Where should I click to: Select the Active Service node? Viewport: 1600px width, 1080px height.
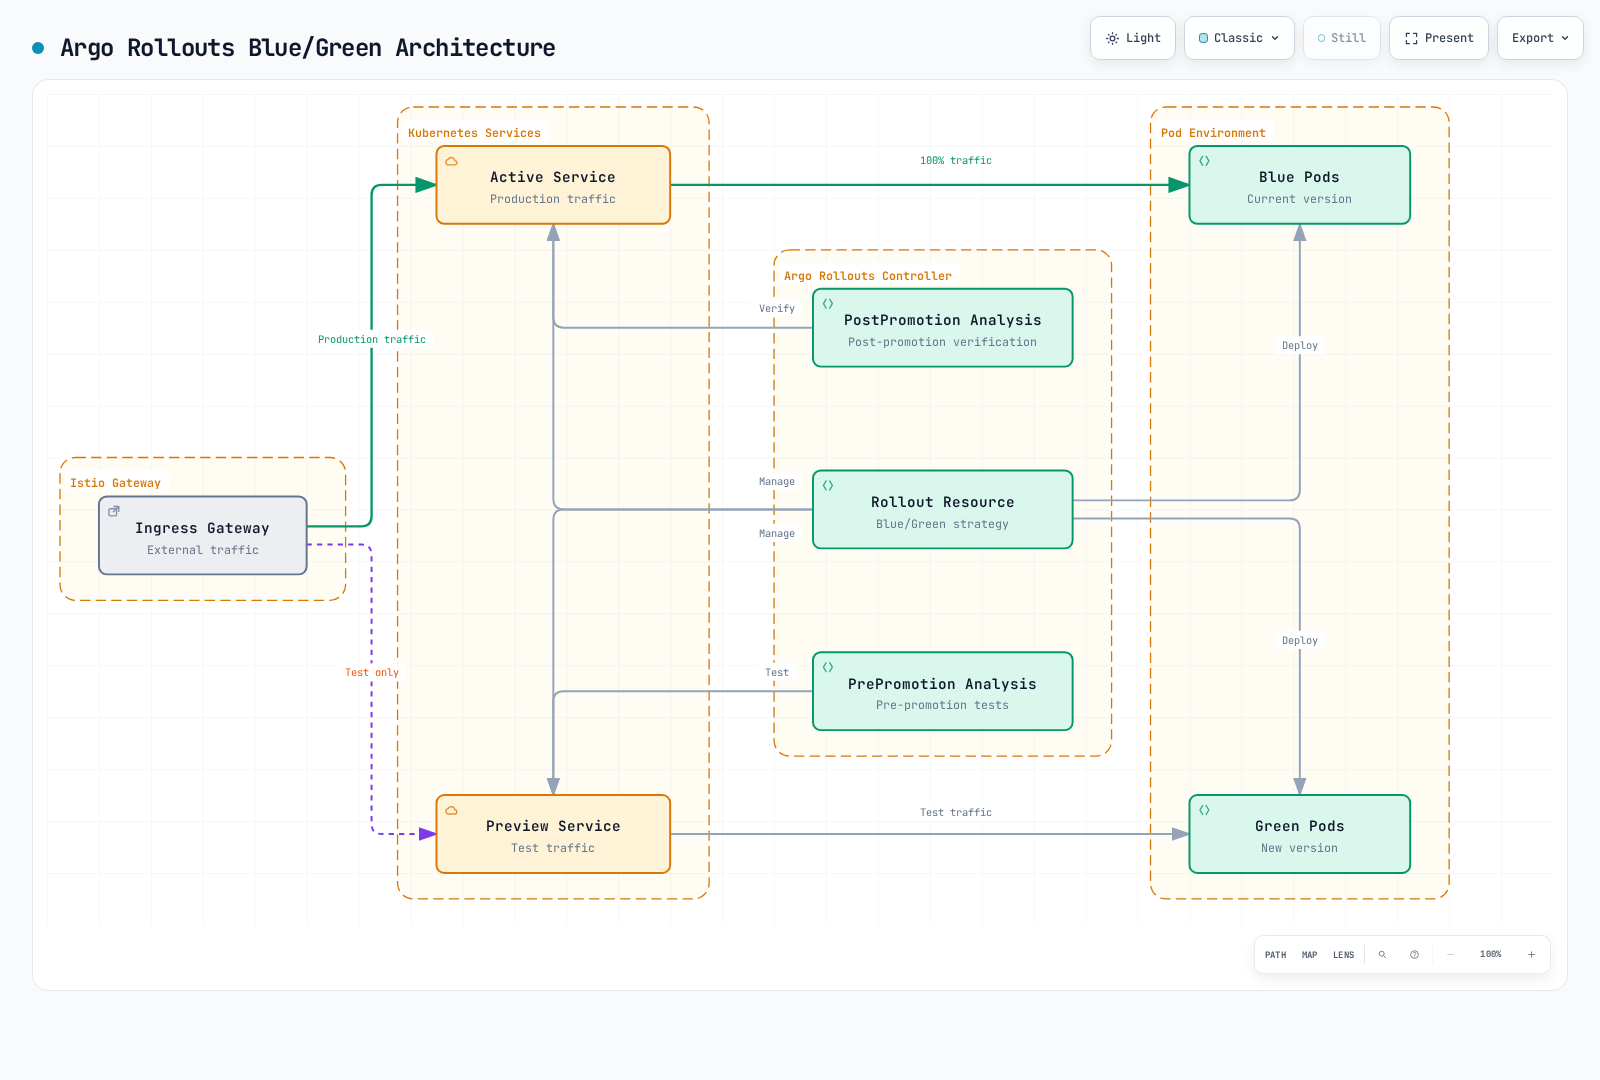553,185
